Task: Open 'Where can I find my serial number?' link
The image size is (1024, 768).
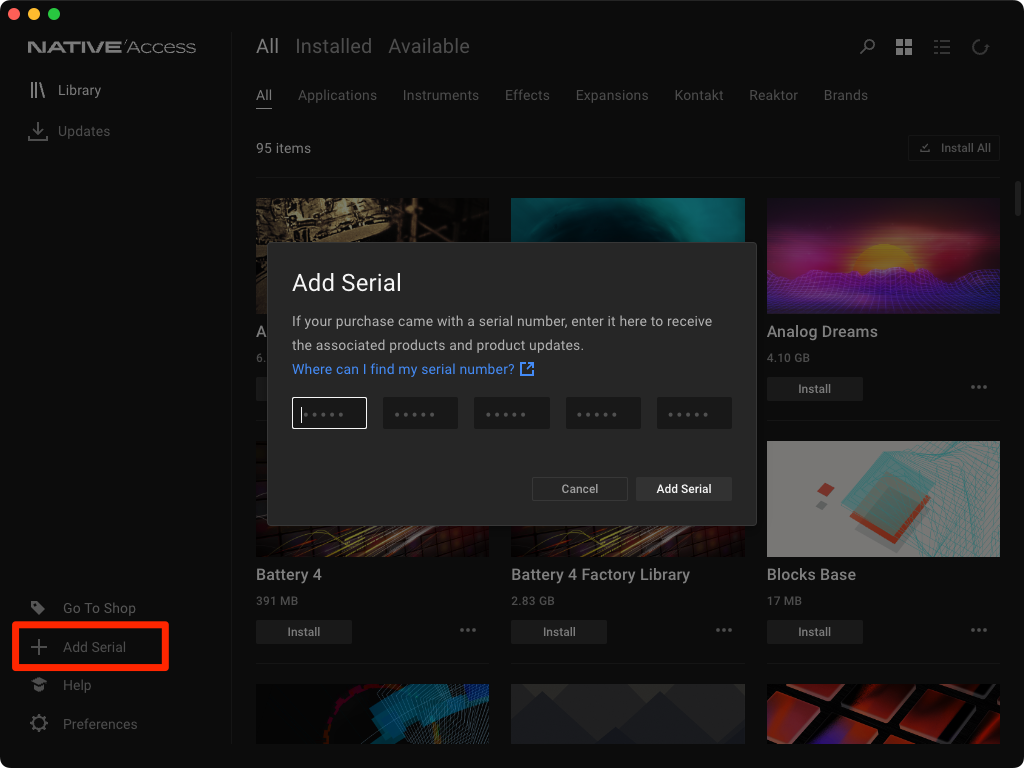Action: [x=404, y=370]
